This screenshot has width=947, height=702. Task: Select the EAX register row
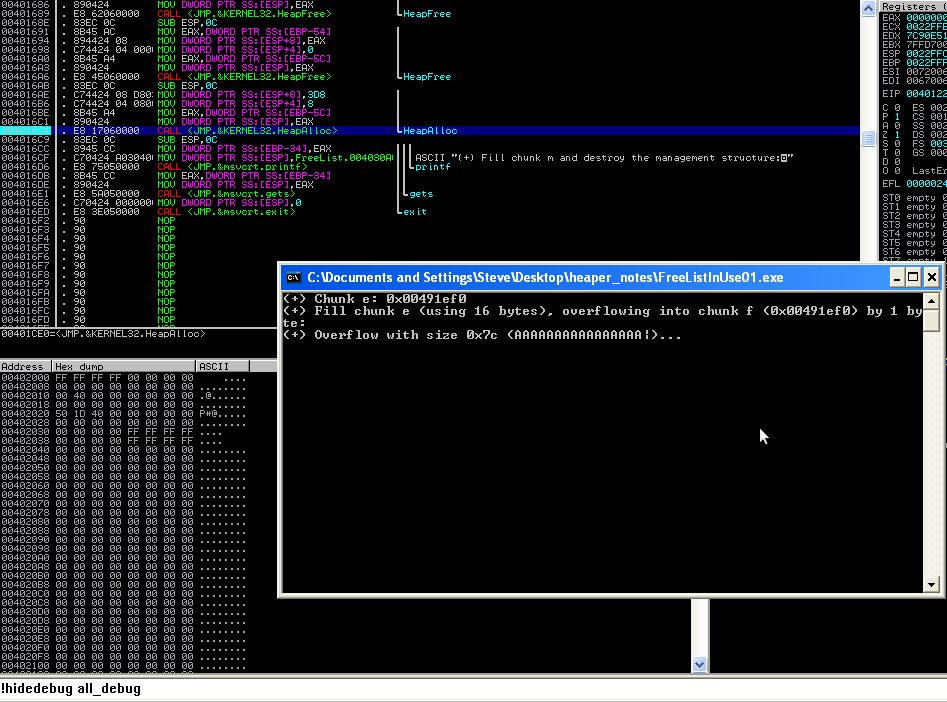pyautogui.click(x=914, y=18)
